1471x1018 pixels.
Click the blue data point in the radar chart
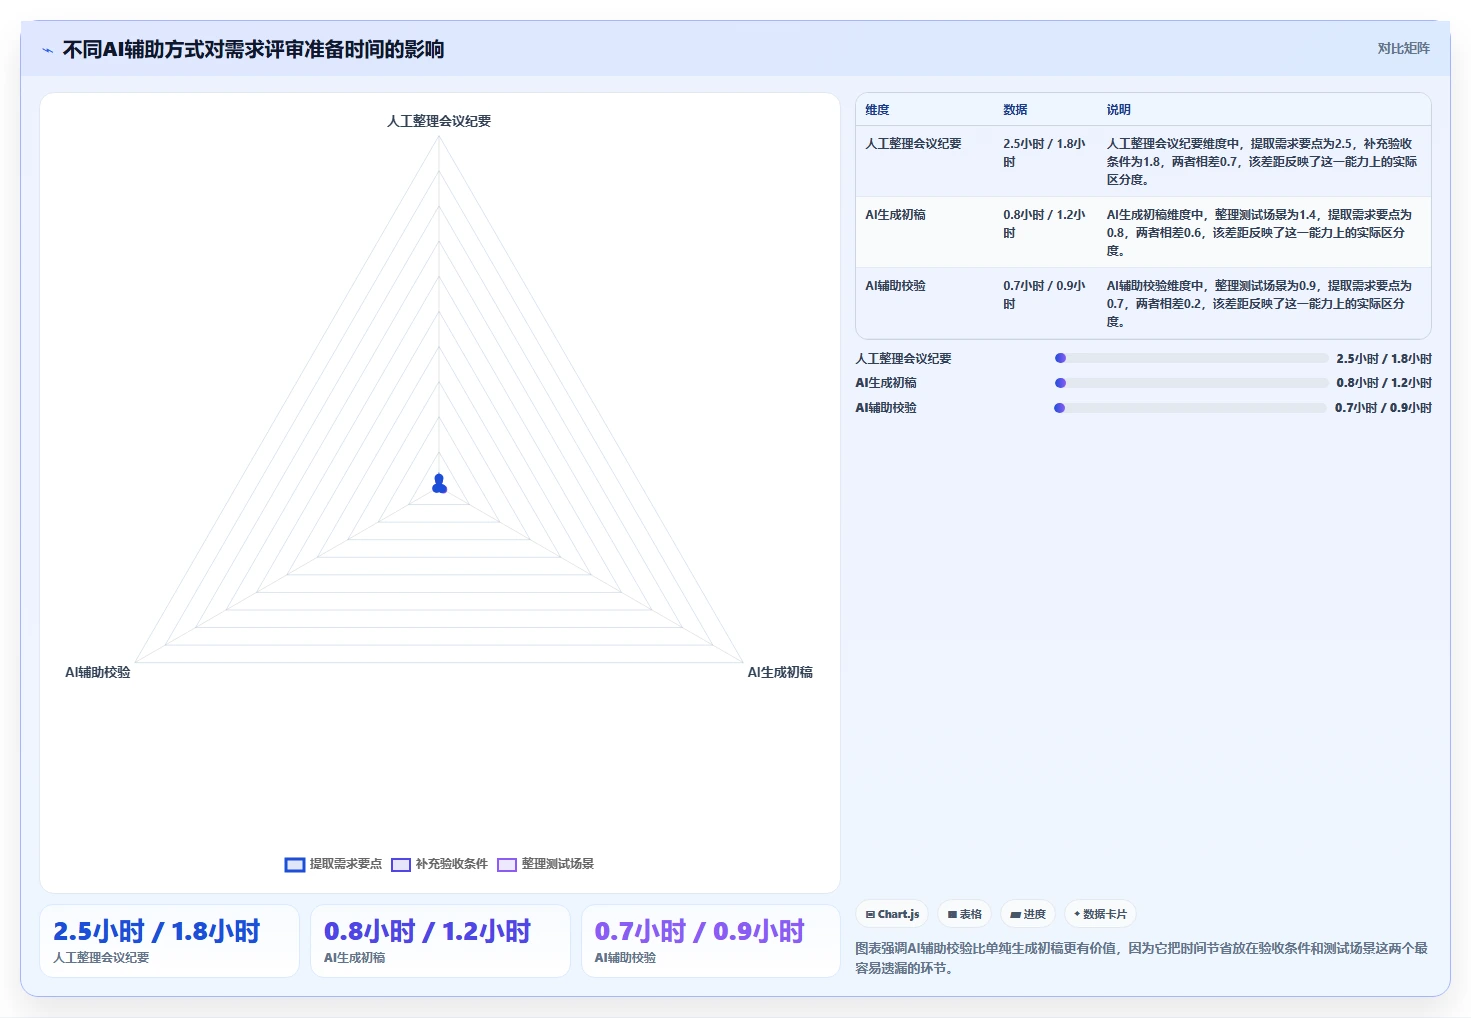point(439,485)
